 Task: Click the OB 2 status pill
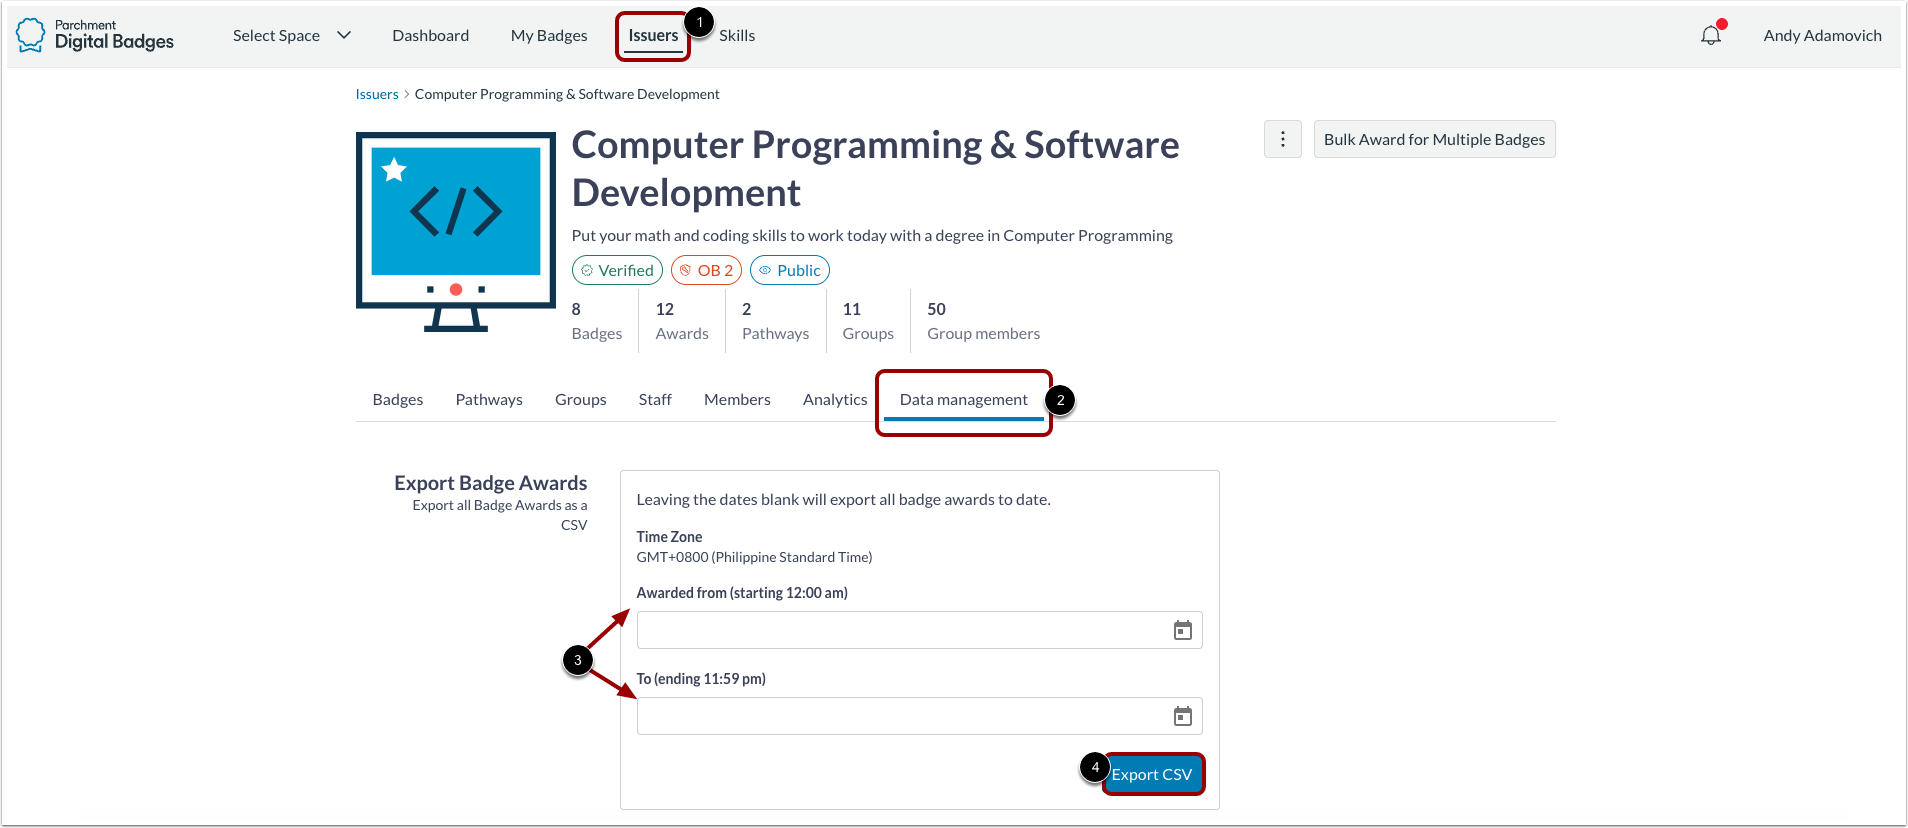706,270
